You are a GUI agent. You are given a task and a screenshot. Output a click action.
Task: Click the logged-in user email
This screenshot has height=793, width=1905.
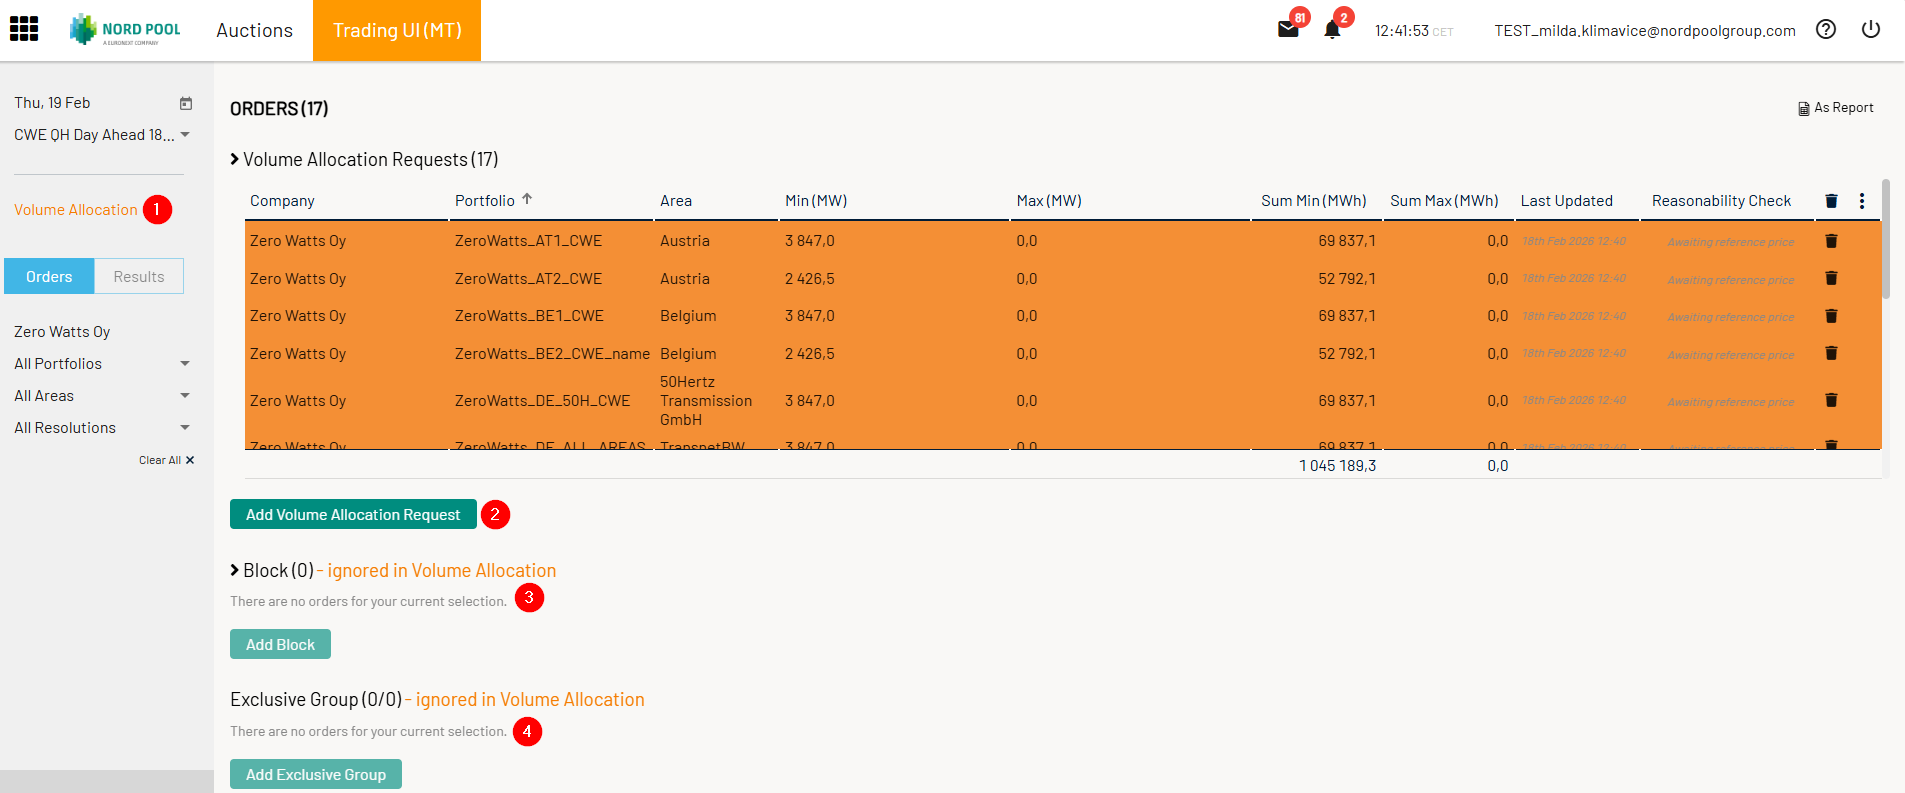coord(1645,31)
